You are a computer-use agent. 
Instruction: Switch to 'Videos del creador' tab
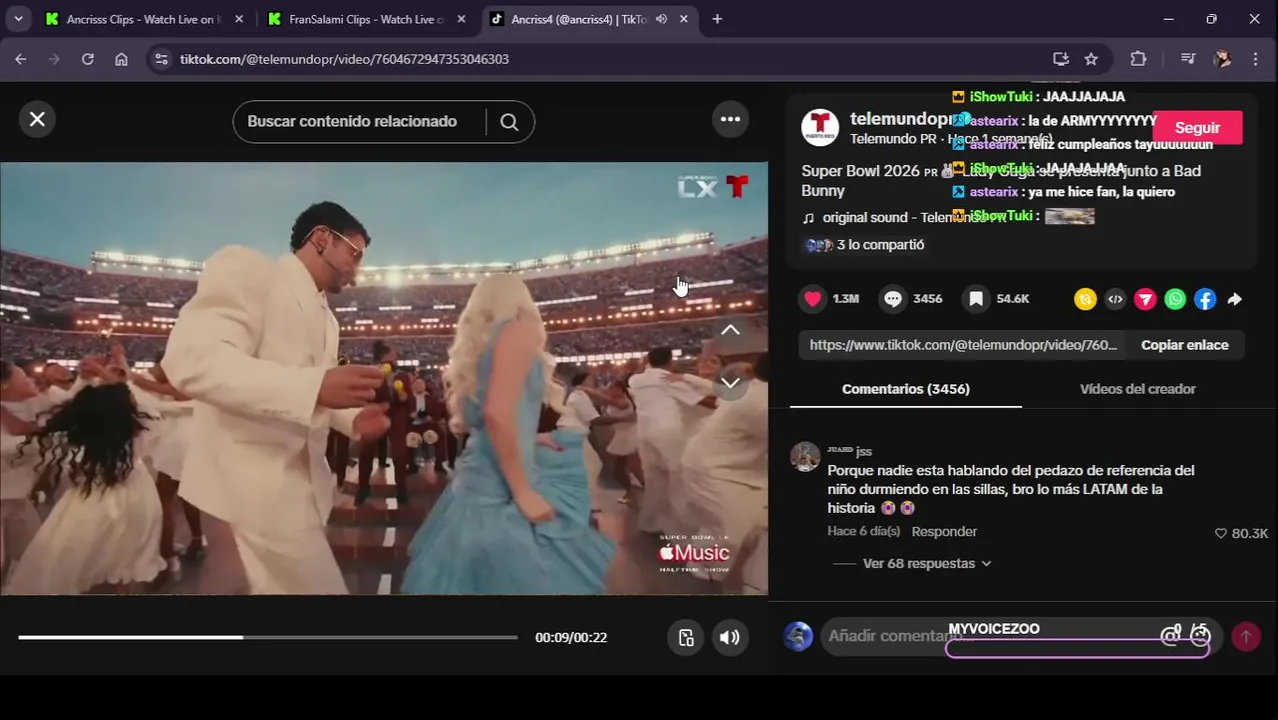click(x=1138, y=389)
